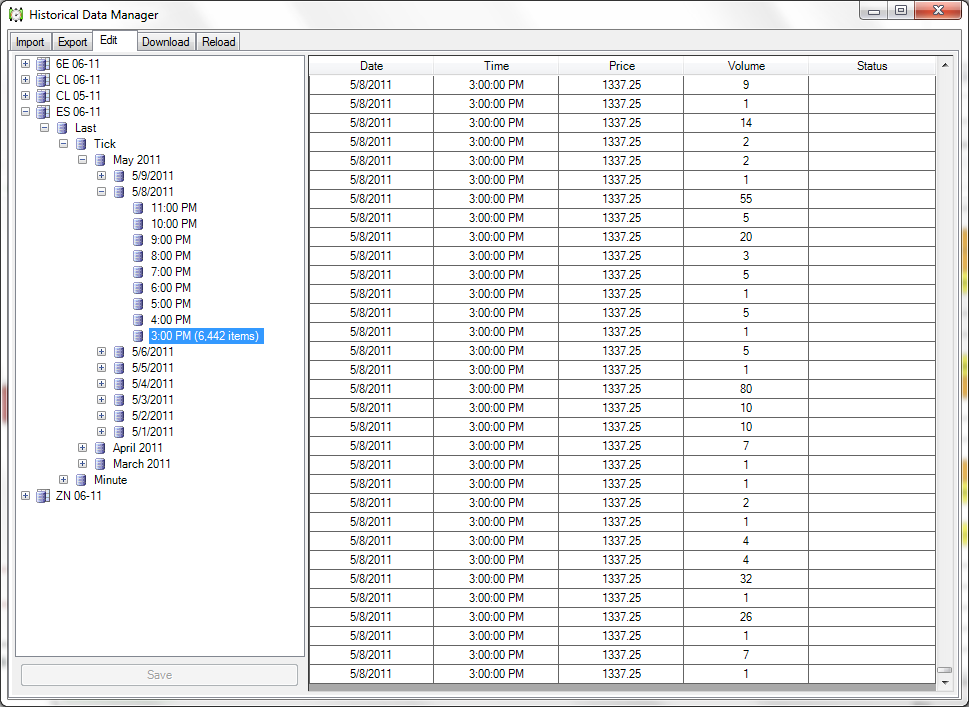This screenshot has height=707, width=969.
Task: Sort by the Volume column header
Action: (x=746, y=66)
